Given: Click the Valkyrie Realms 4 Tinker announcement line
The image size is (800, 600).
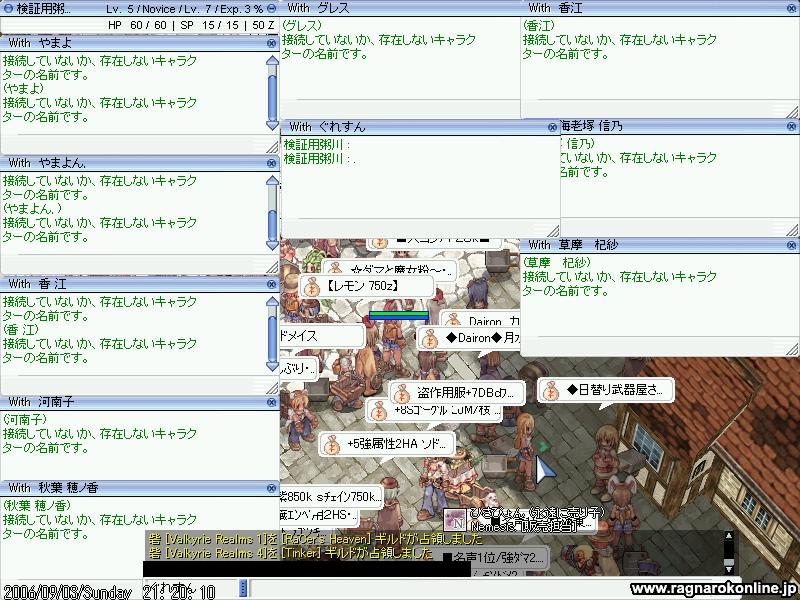Looking at the screenshot, I should point(291,553).
